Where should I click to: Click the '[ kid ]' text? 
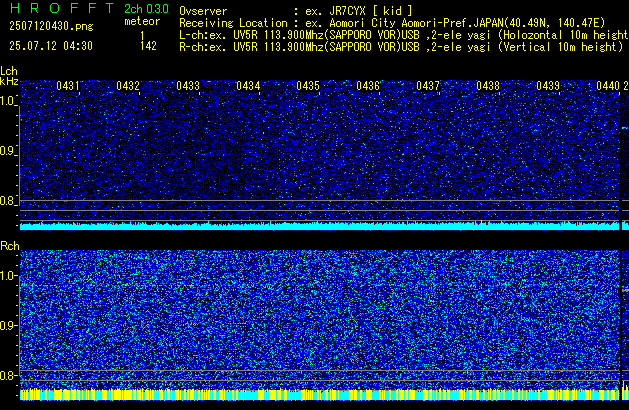393,11
